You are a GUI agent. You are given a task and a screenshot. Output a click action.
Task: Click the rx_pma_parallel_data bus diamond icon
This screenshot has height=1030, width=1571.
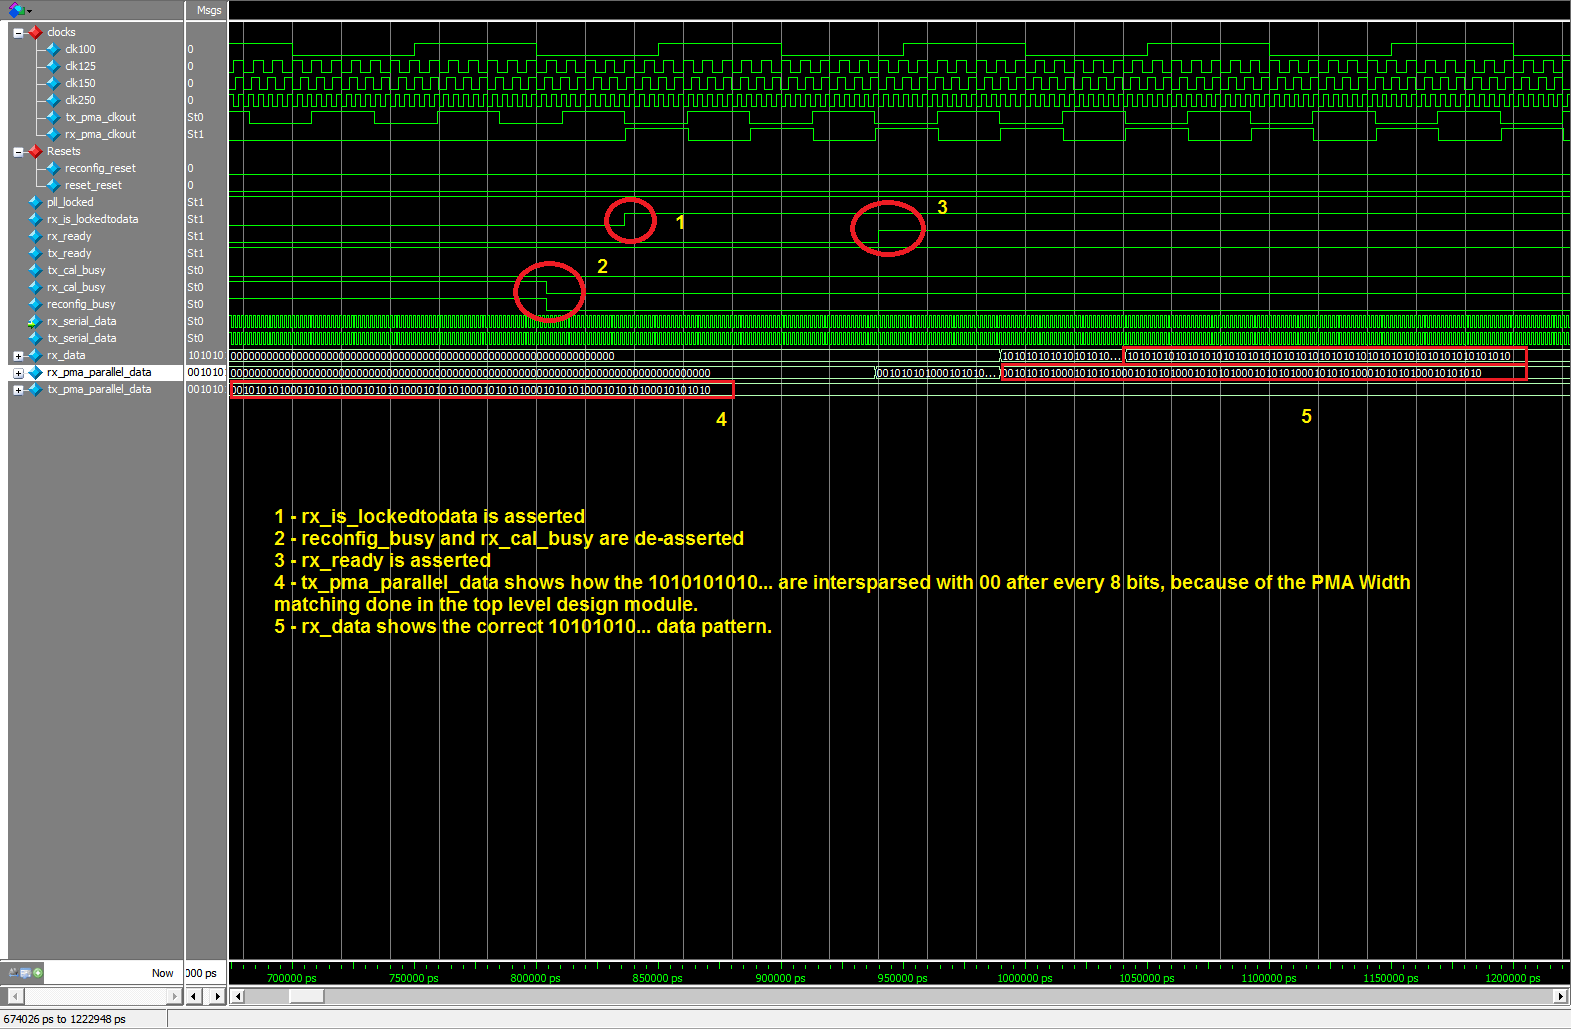(x=36, y=372)
